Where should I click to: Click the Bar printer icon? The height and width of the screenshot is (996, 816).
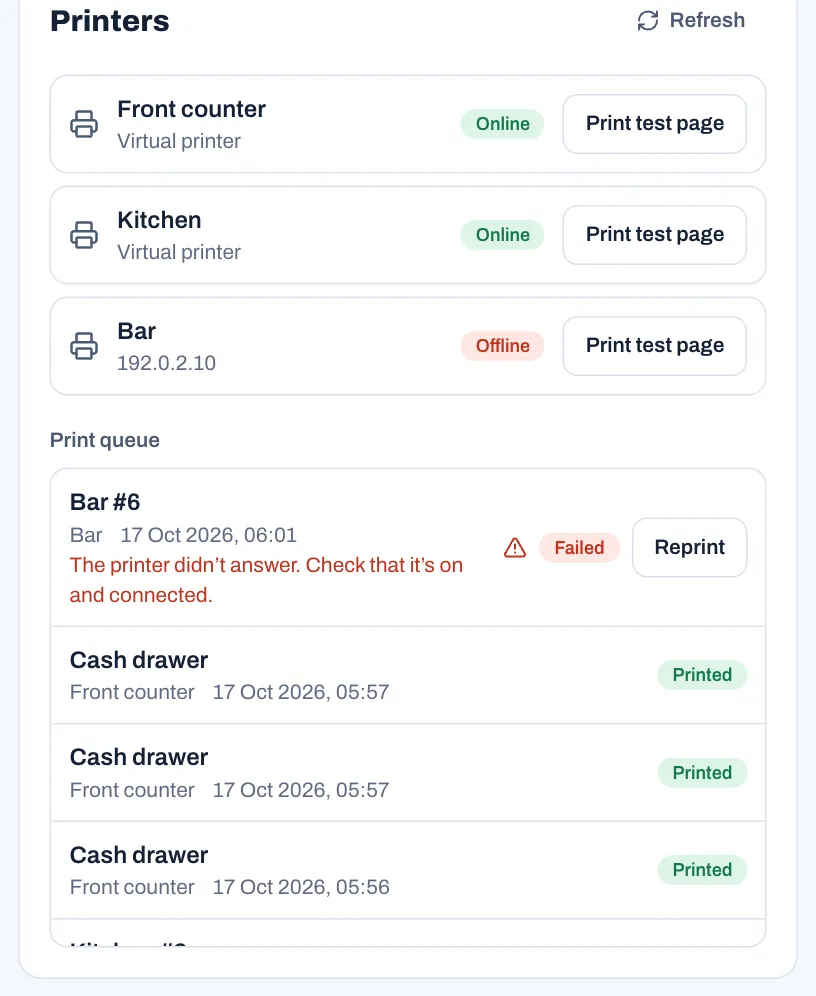click(84, 346)
